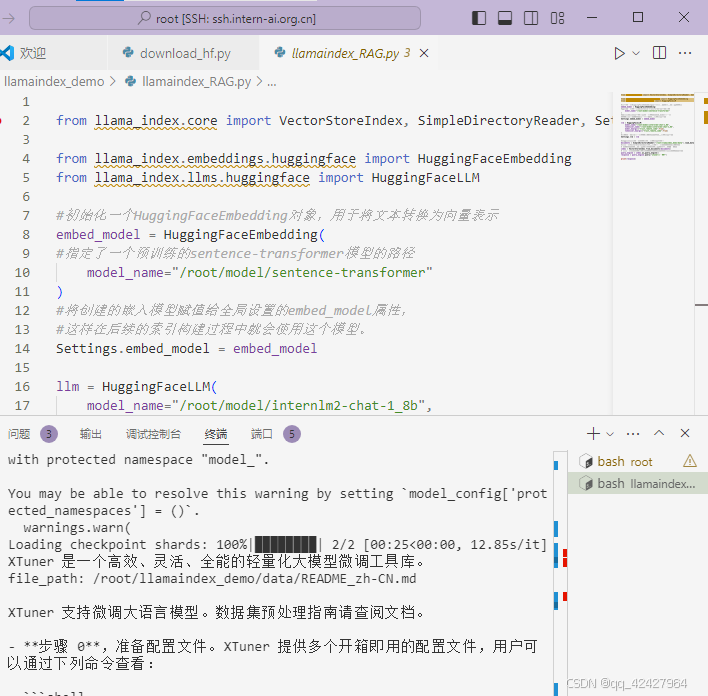The image size is (708, 696).
Task: Click the Python file icon in breadcrumb
Action: coord(131,81)
